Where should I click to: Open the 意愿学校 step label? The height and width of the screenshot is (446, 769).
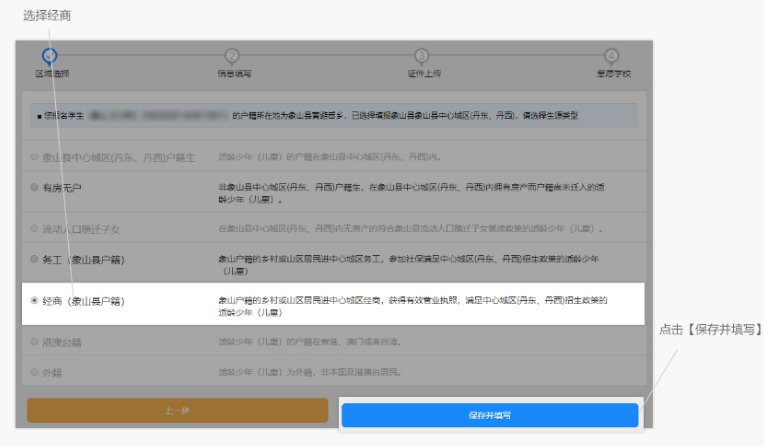tap(611, 74)
